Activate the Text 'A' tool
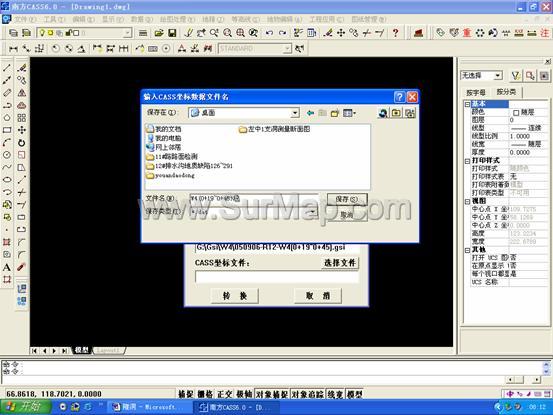 click(7, 267)
